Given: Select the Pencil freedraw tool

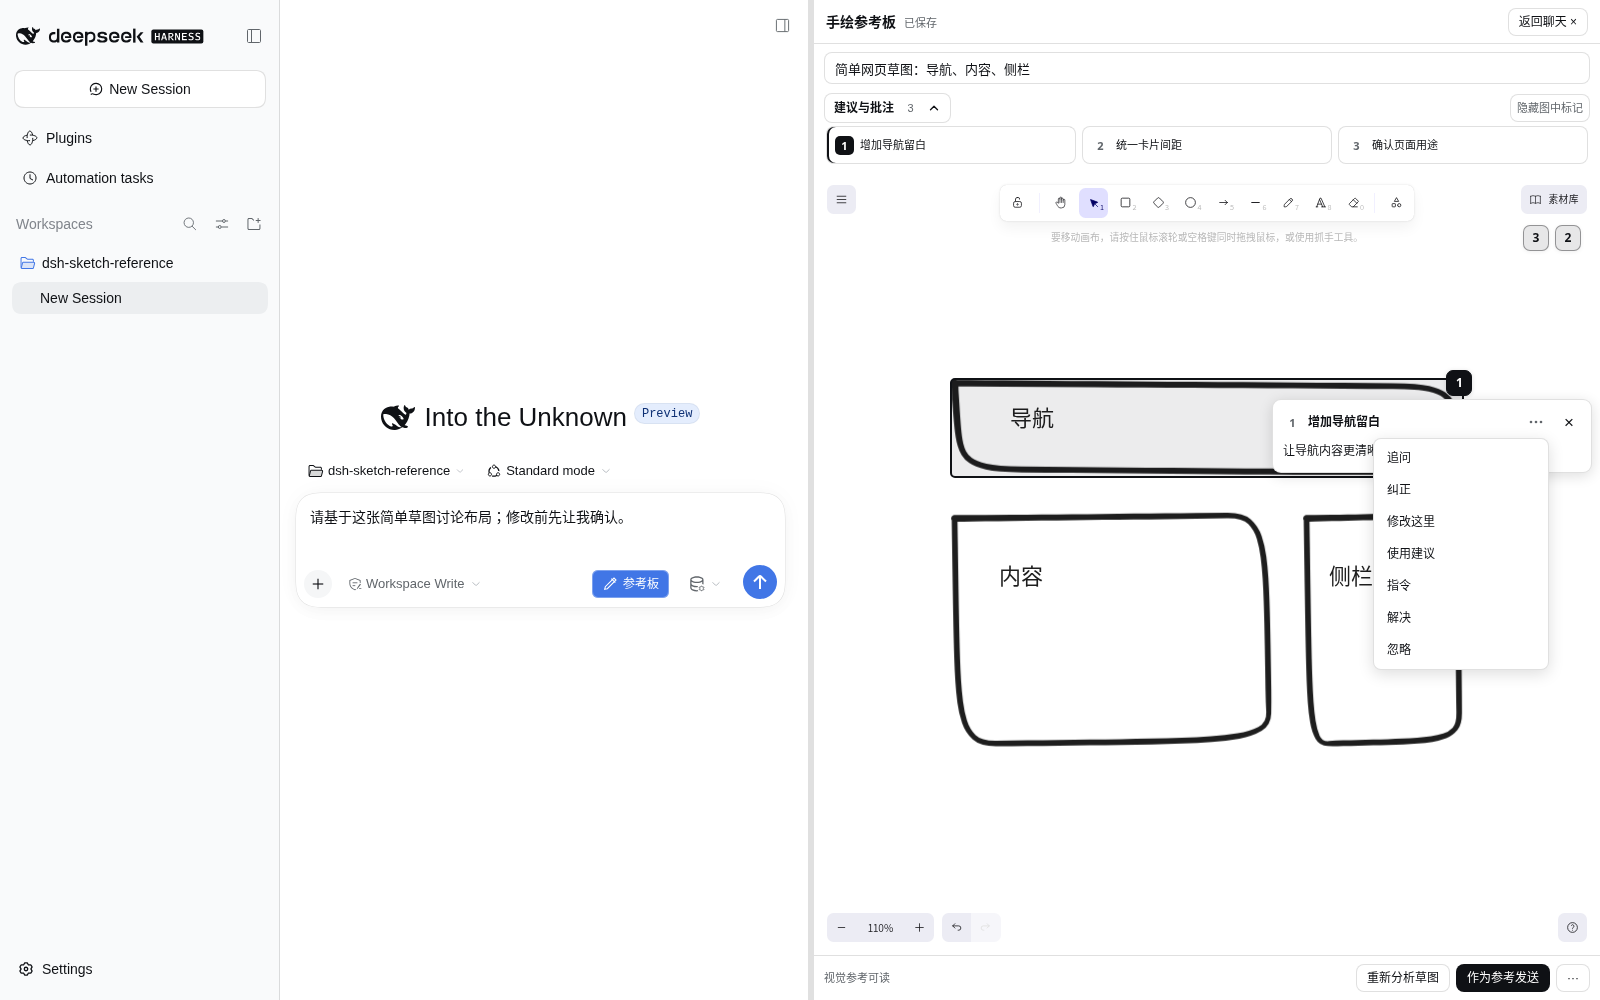Looking at the screenshot, I should point(1289,203).
